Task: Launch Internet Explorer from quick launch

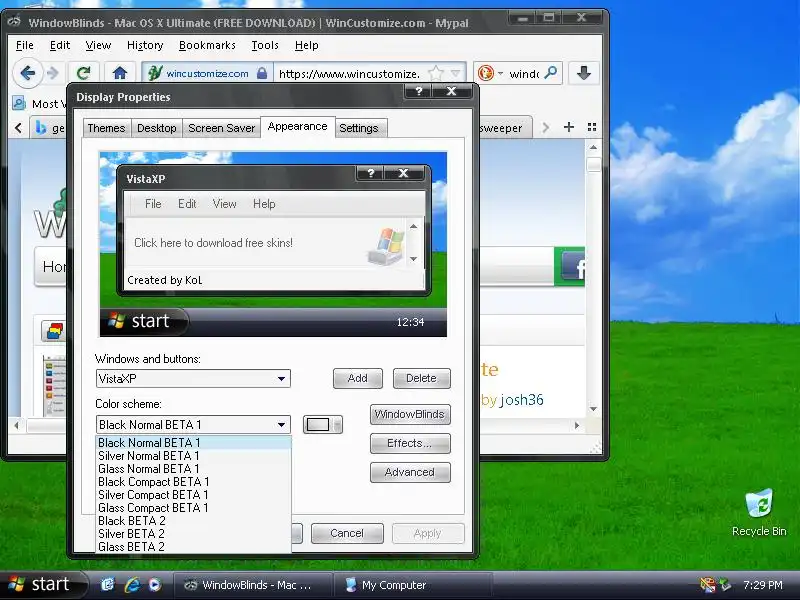Action: tap(132, 585)
